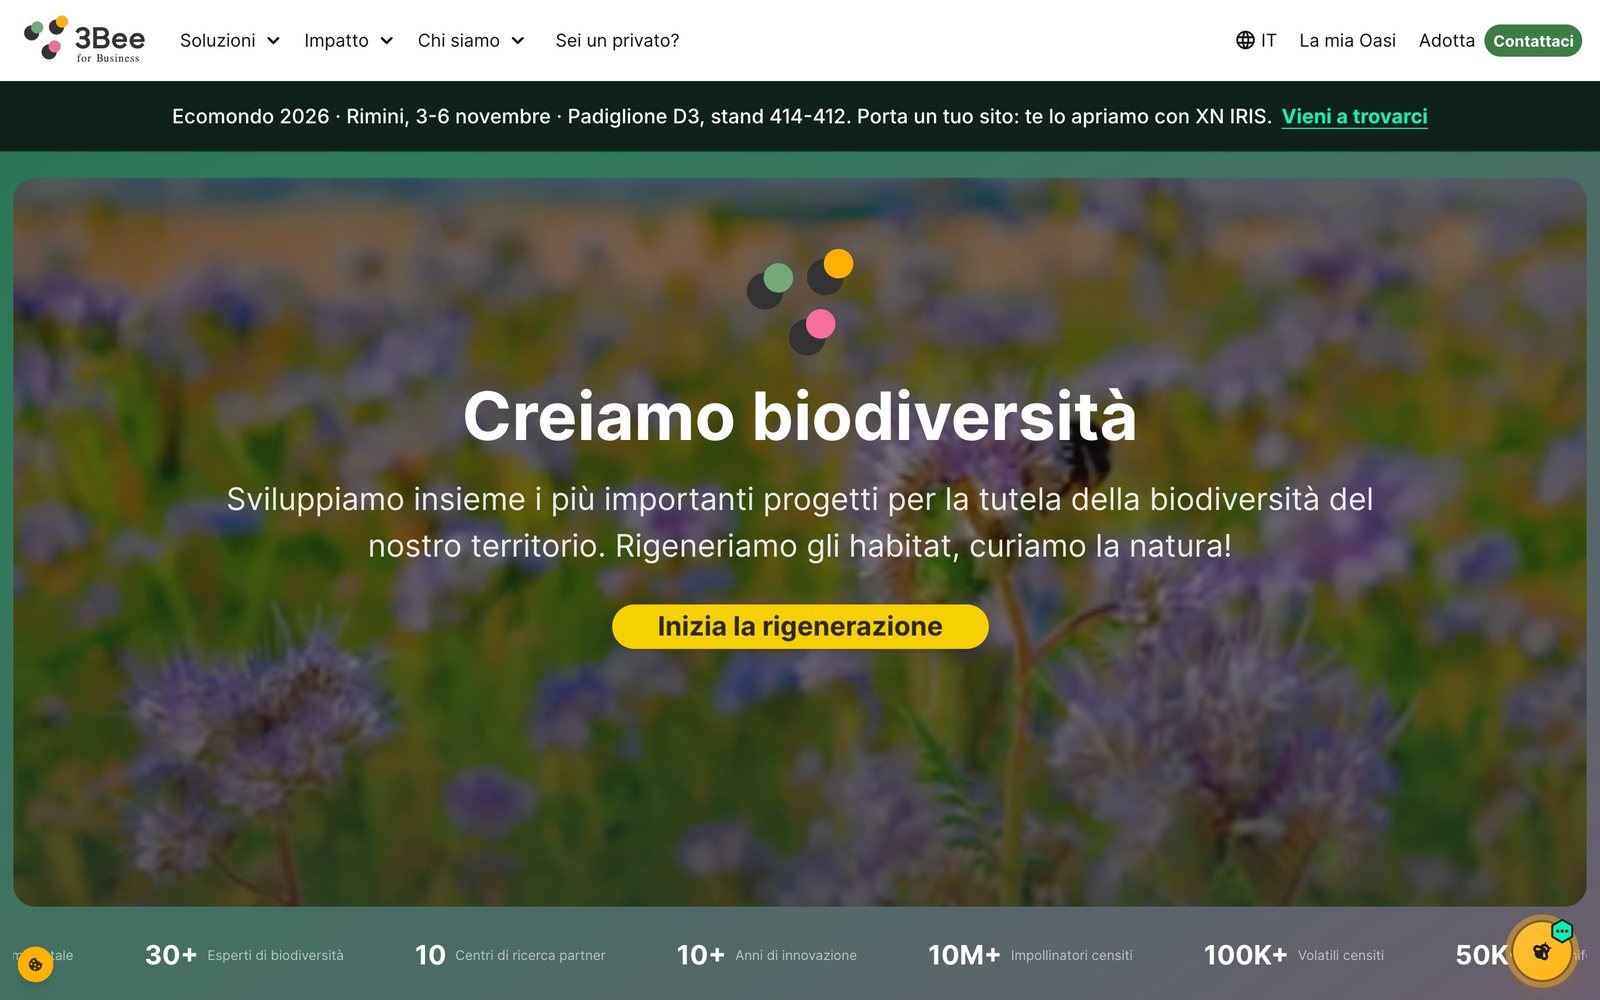Follow the Vieni a trovarci link
The width and height of the screenshot is (1600, 1000).
(x=1354, y=116)
